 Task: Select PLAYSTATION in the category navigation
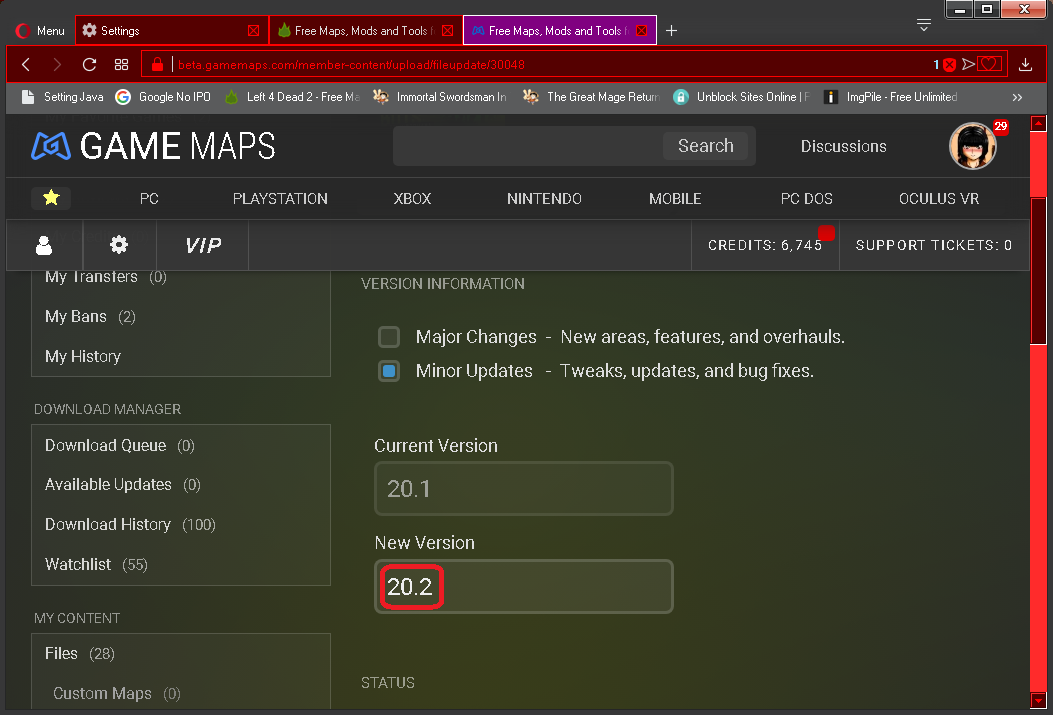[x=280, y=198]
